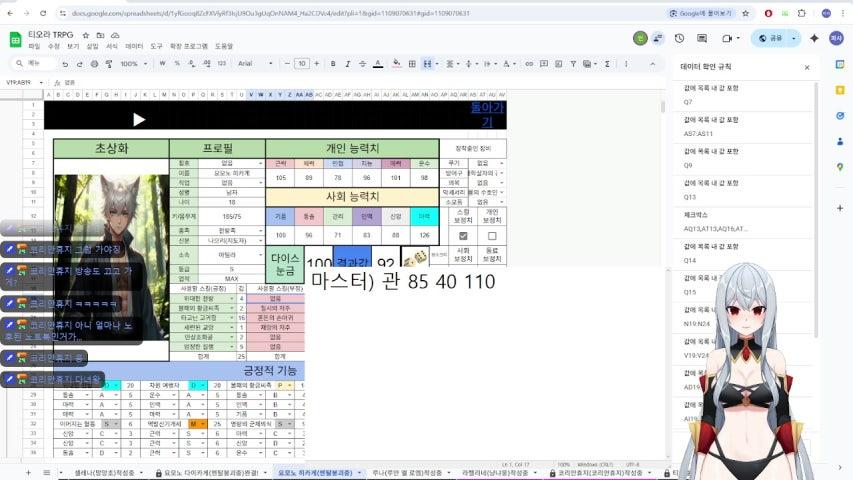Open the 데이터 menu
Viewport: 853px width, 480px height.
[x=134, y=46]
